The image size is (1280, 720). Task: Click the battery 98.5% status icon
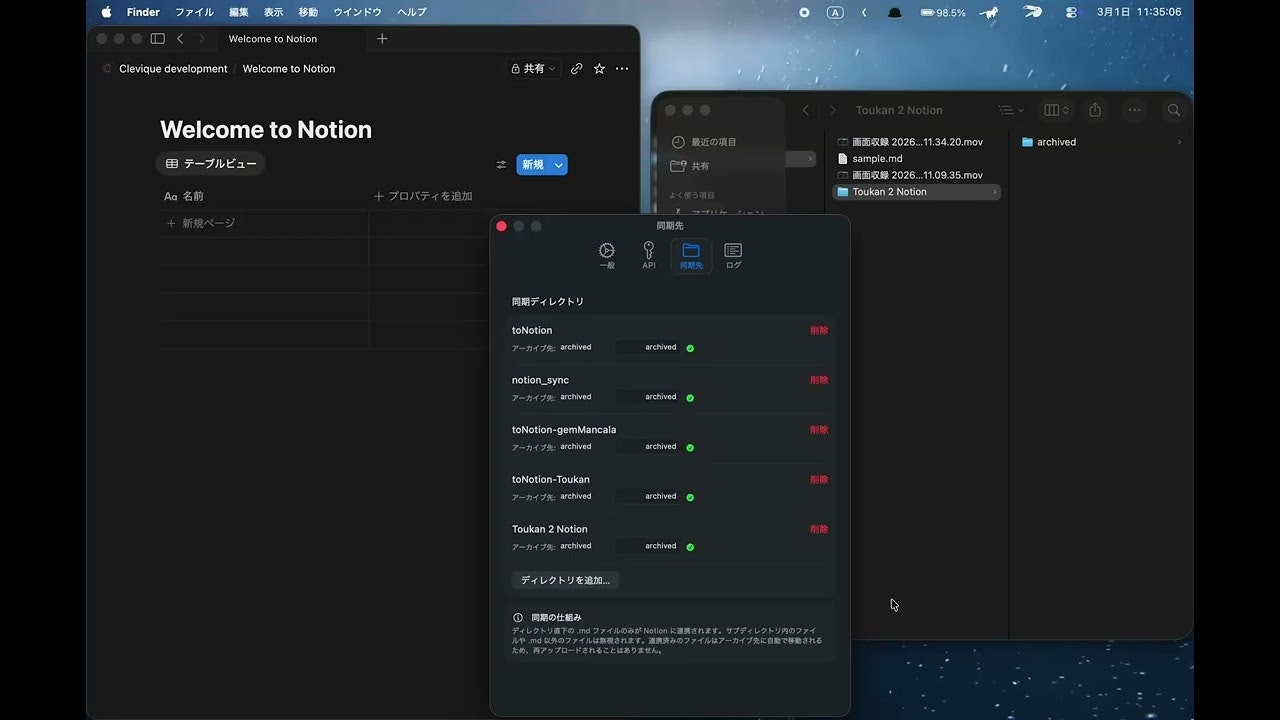(x=942, y=12)
